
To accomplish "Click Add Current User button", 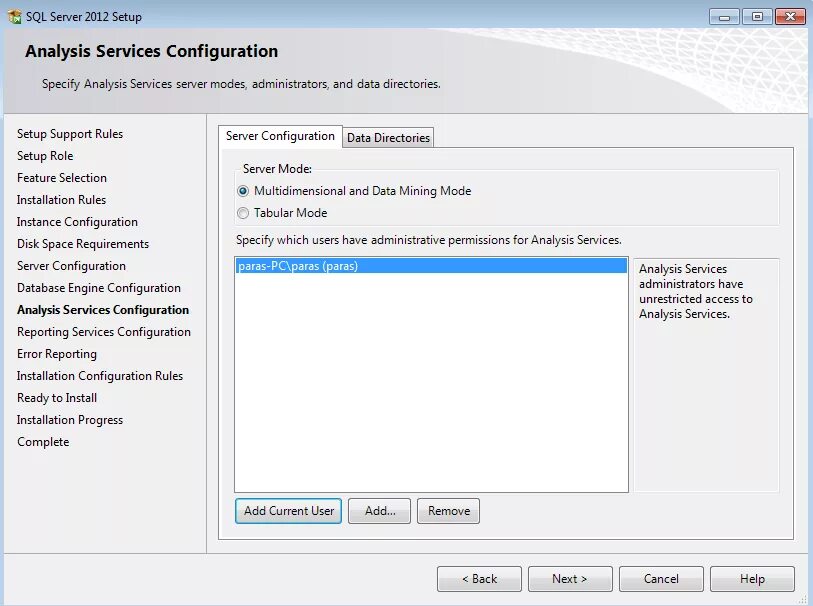I will pos(288,511).
